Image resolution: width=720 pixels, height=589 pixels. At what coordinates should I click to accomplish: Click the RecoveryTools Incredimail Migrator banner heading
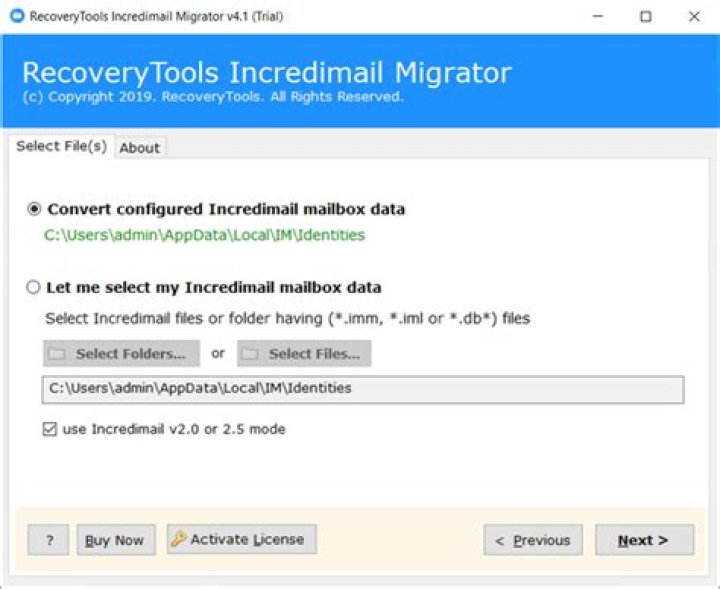pyautogui.click(x=267, y=73)
